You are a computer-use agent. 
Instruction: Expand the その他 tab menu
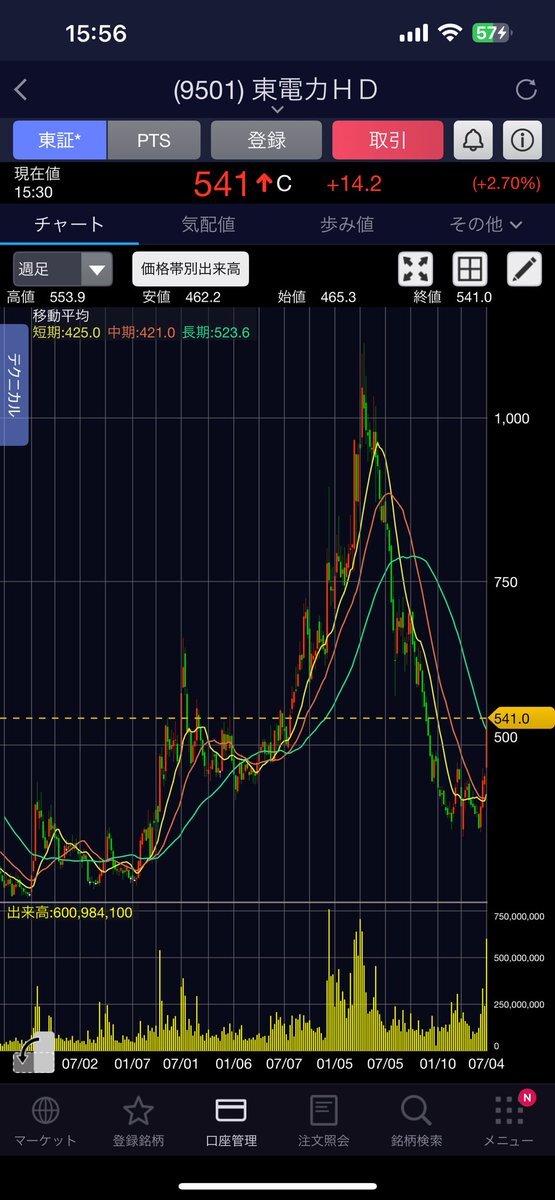pos(486,224)
